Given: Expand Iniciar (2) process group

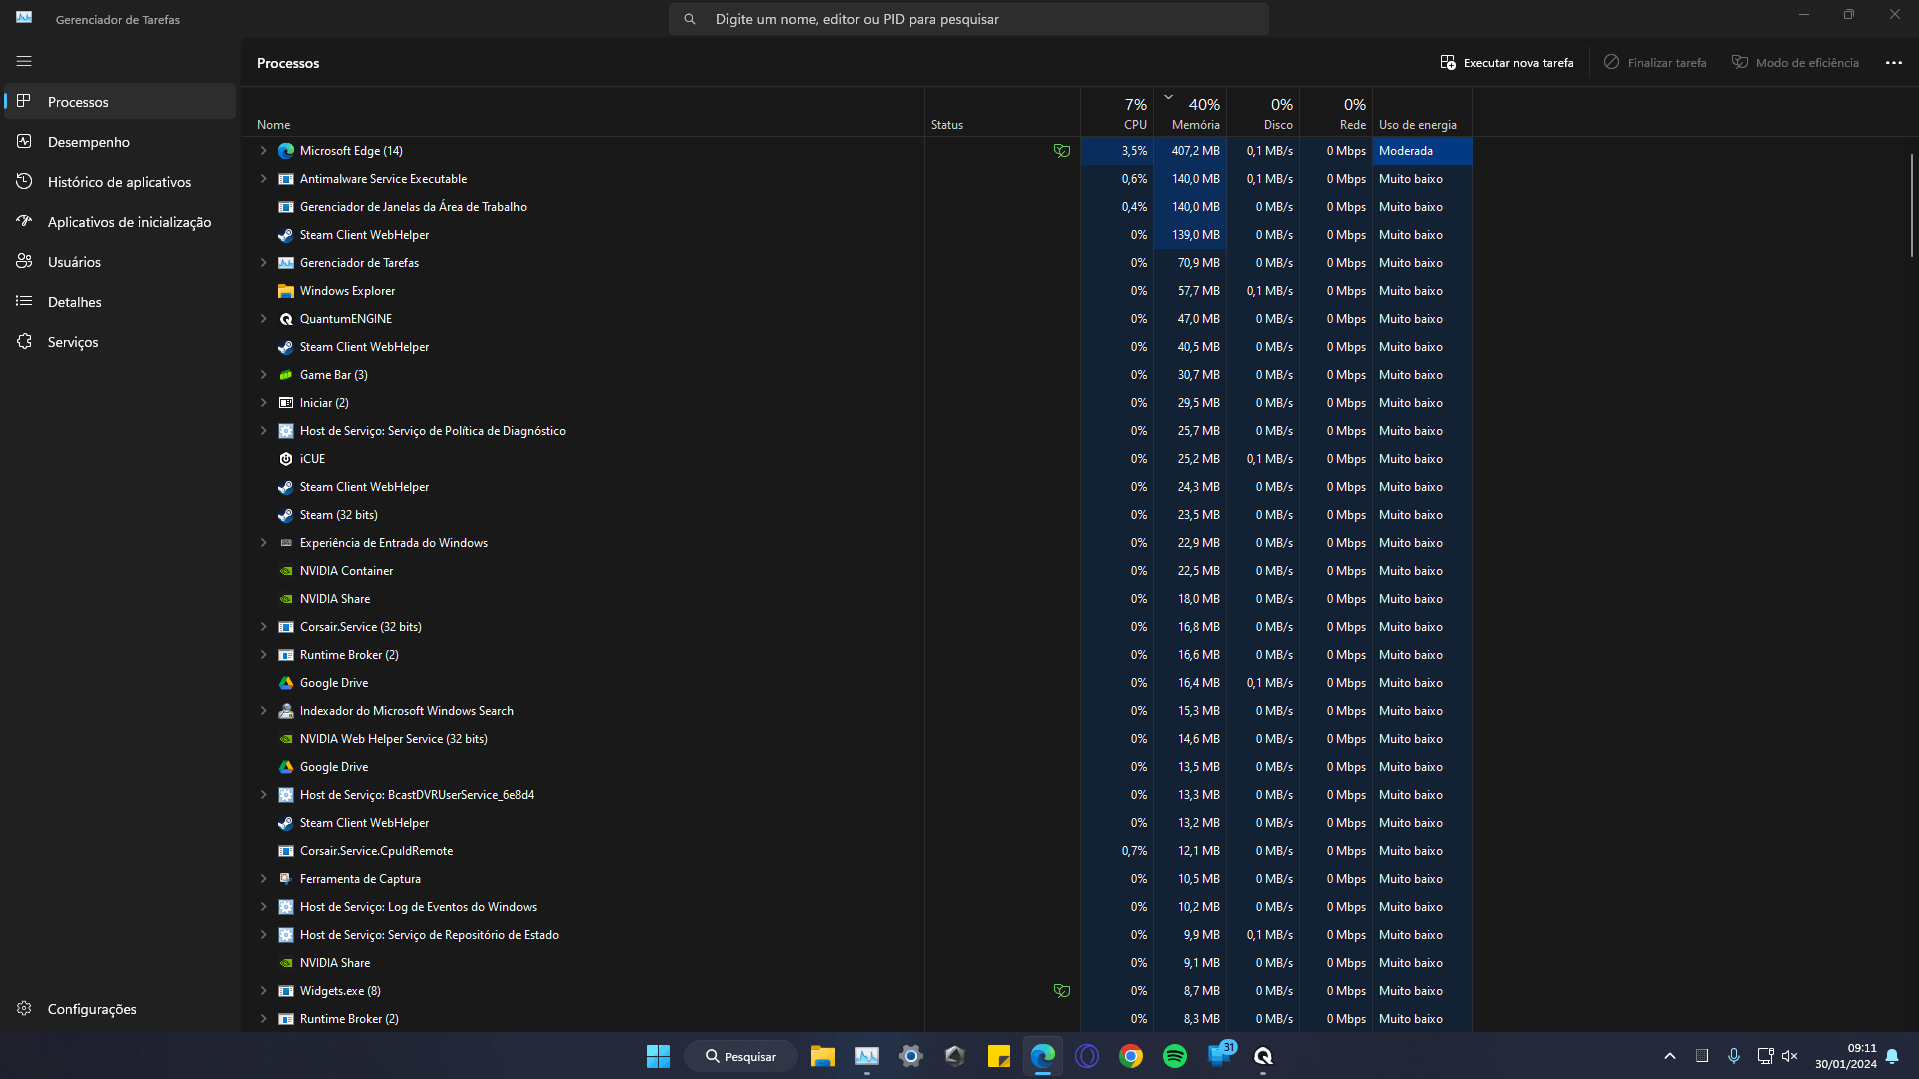Looking at the screenshot, I should coord(263,403).
